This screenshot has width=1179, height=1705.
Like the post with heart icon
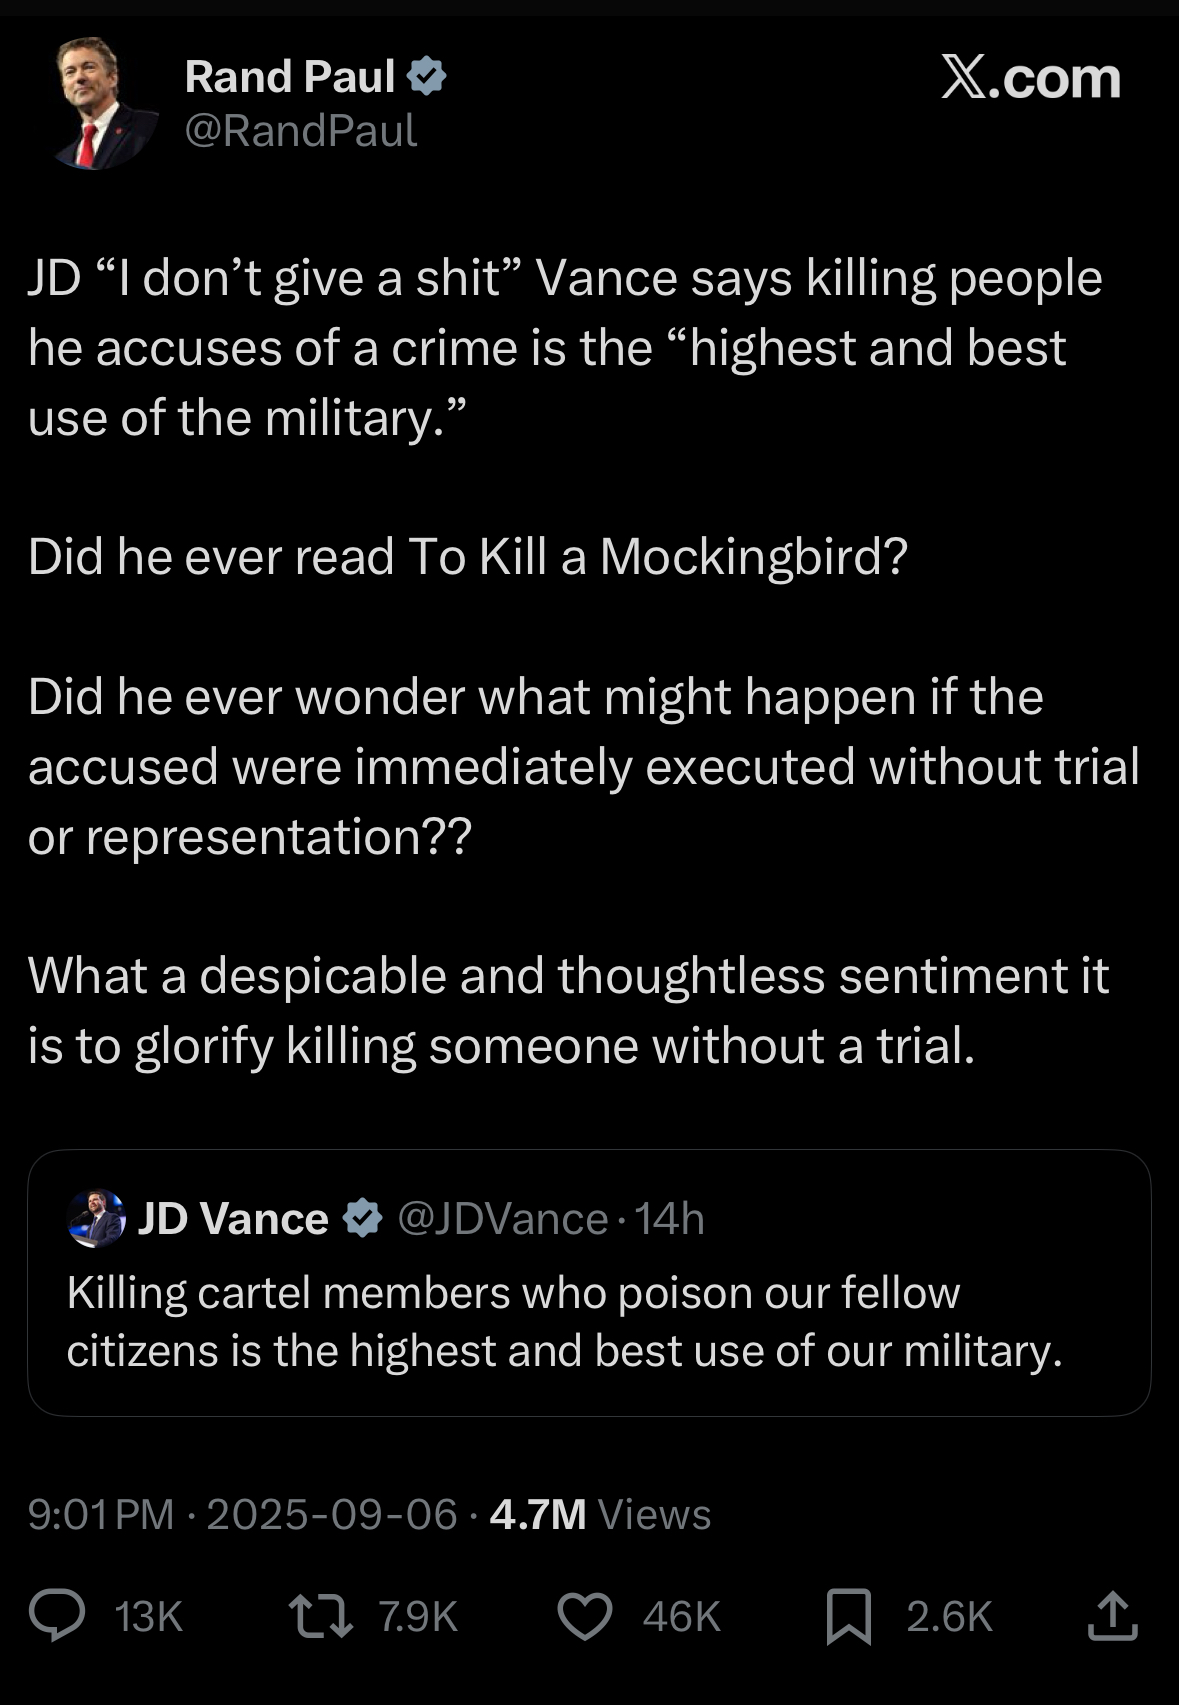[584, 1617]
